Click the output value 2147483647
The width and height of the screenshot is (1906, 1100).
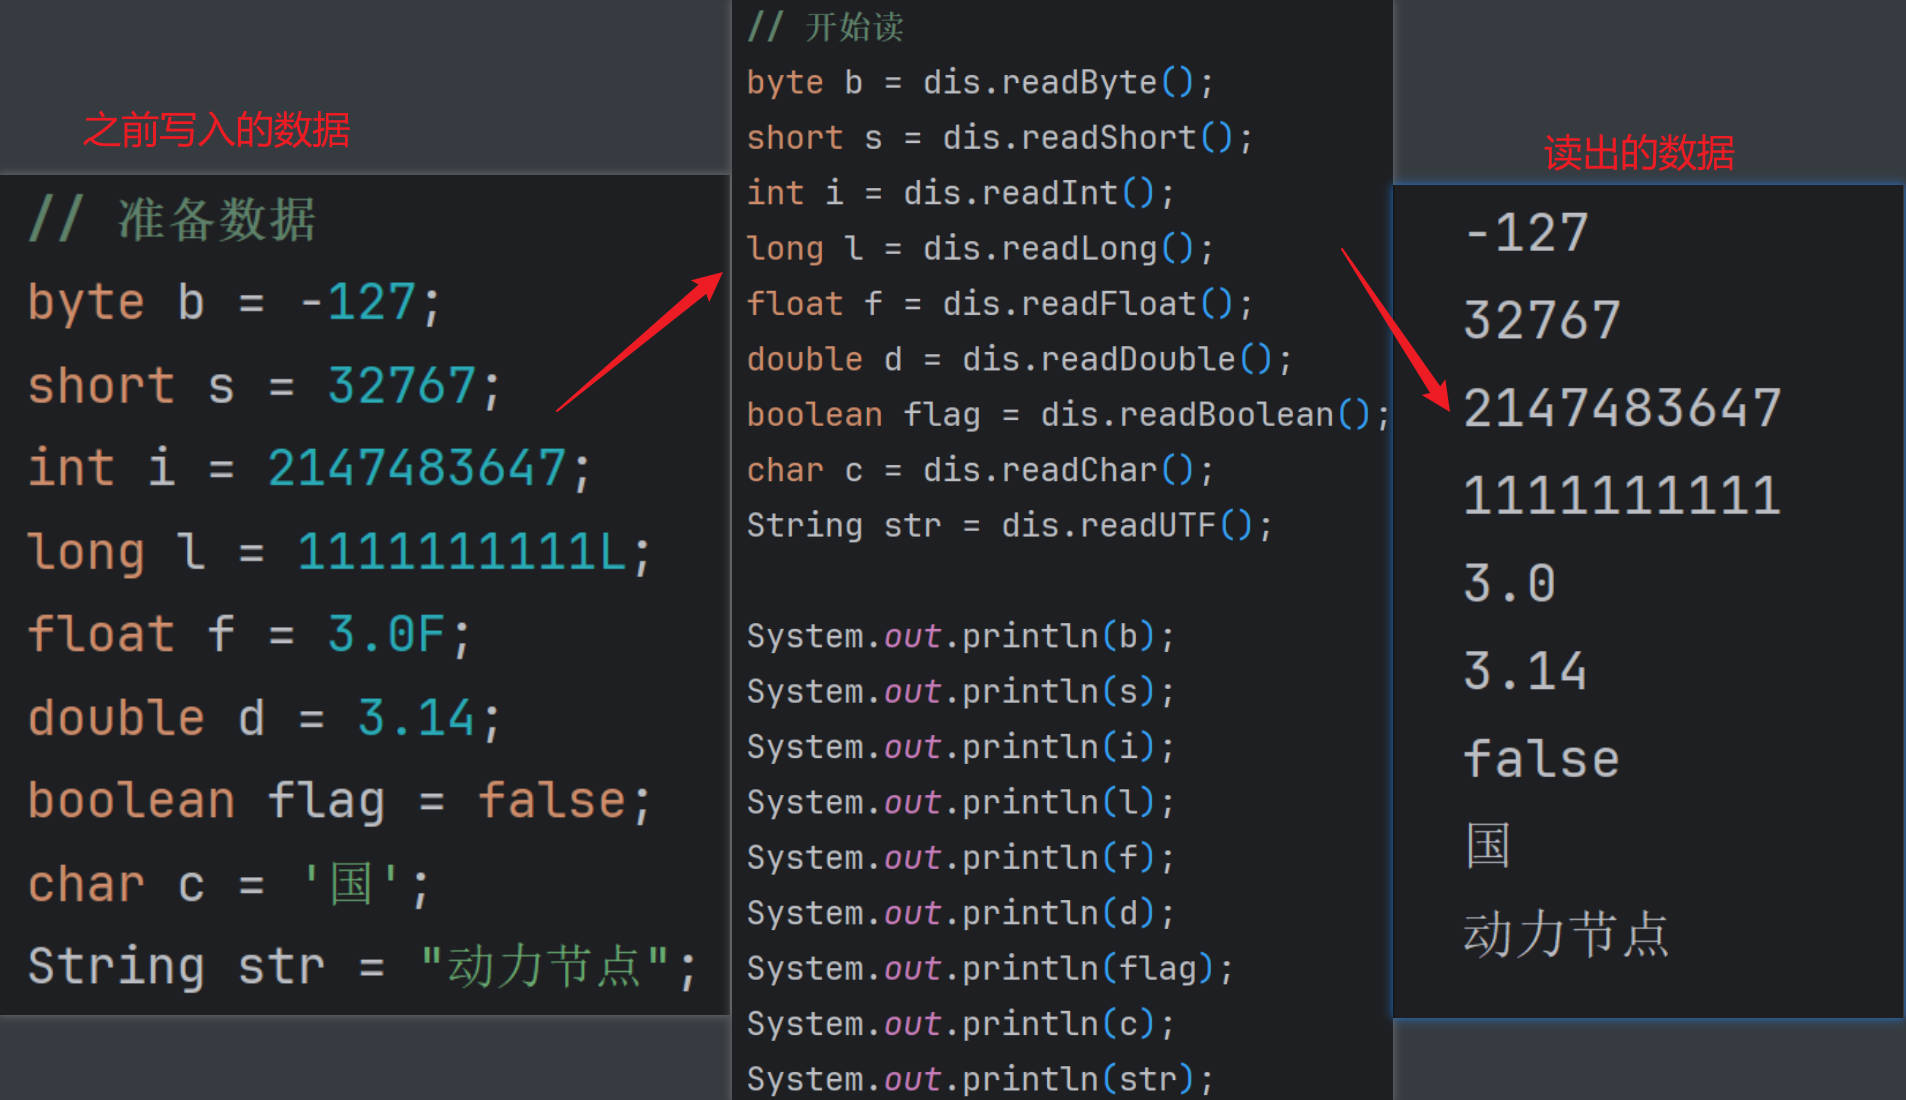tap(1621, 407)
